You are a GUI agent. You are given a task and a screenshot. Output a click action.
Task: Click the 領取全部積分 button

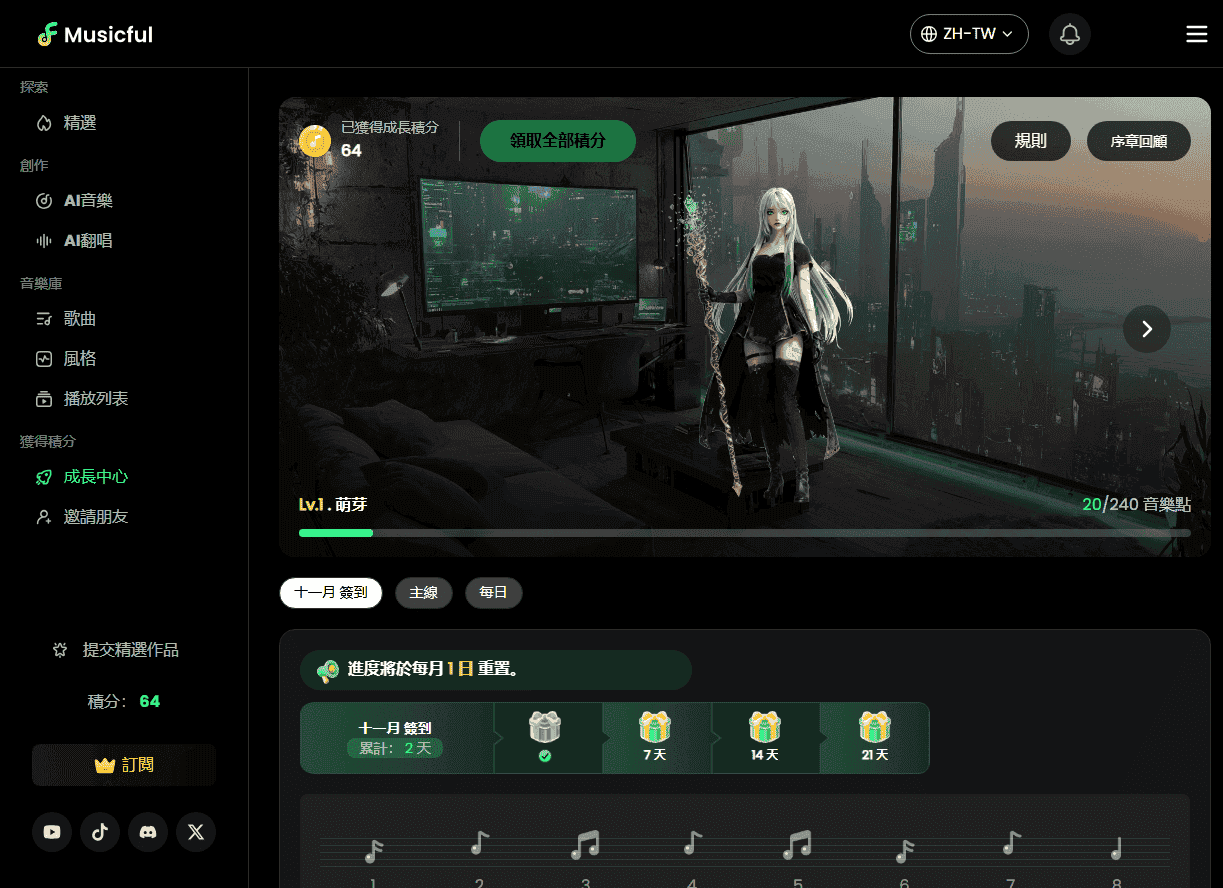pyautogui.click(x=557, y=141)
